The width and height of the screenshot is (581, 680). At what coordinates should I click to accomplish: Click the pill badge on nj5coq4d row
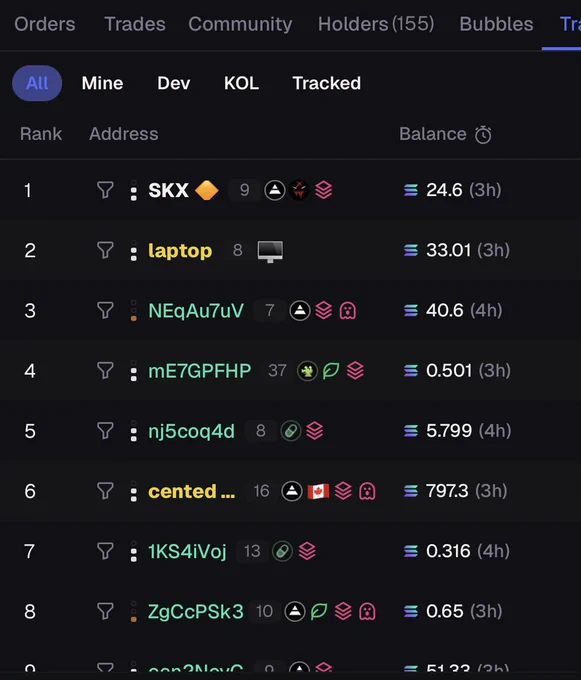(291, 431)
